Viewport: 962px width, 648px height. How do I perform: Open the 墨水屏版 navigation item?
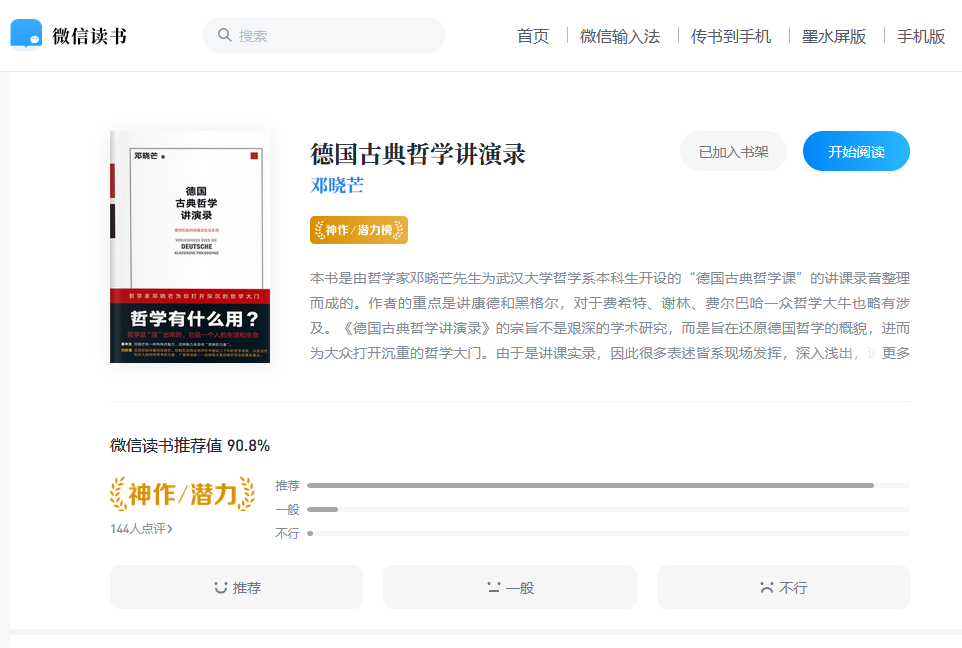[834, 36]
